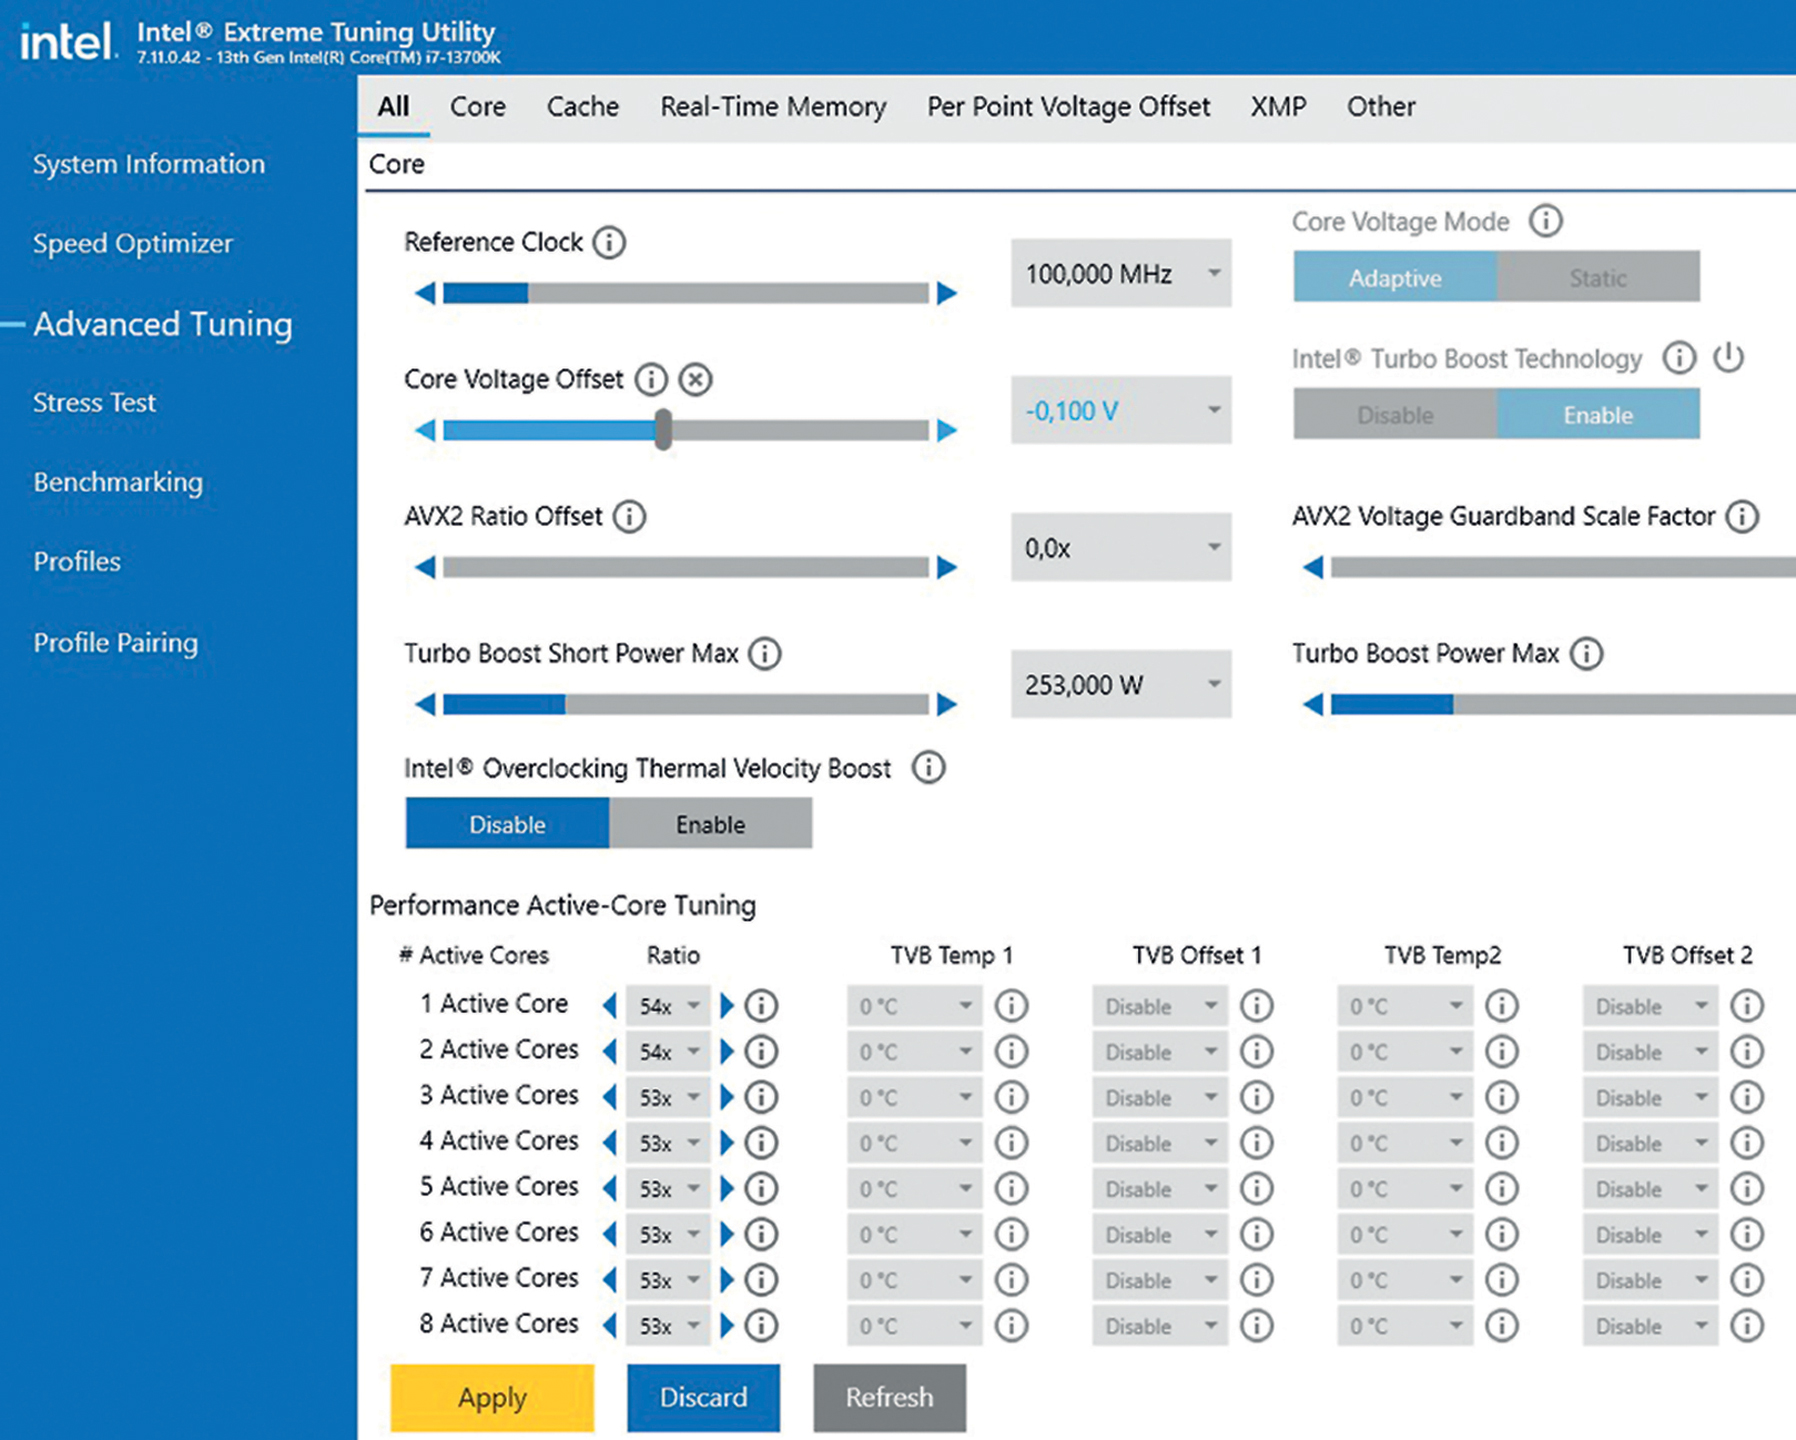
Task: Disable Intel Turbo Boost Technology
Action: pyautogui.click(x=1394, y=414)
